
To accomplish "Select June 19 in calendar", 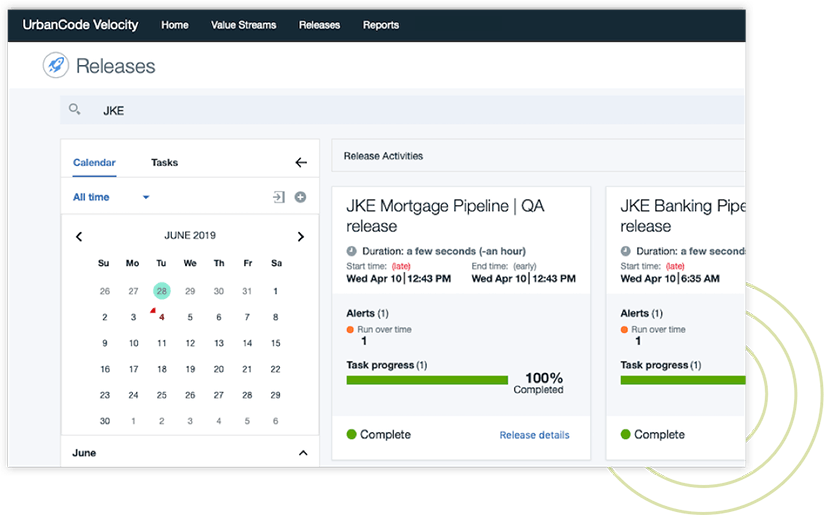I will [x=190, y=369].
